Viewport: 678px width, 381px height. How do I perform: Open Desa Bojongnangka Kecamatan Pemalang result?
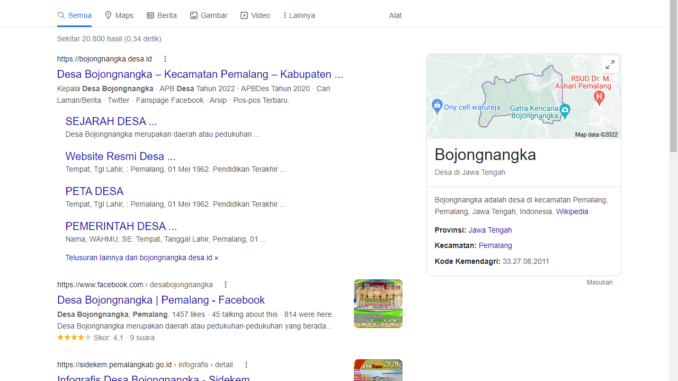200,74
